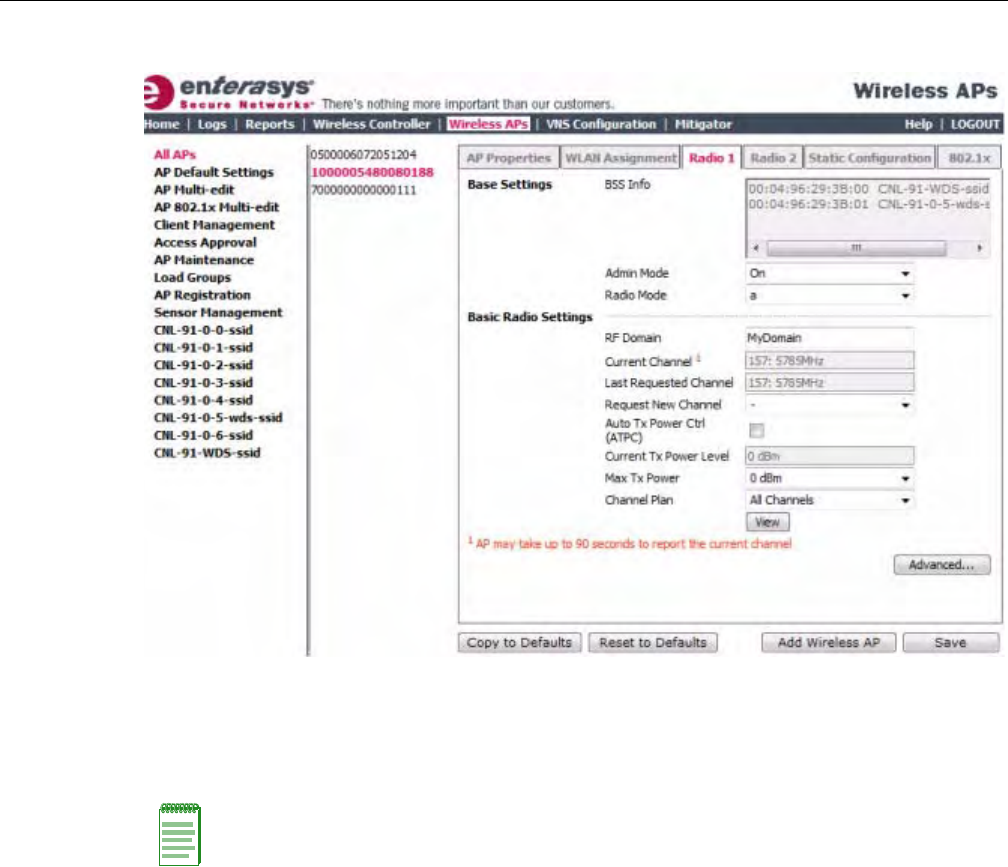Switch to the Radio 2 tab

pos(773,158)
